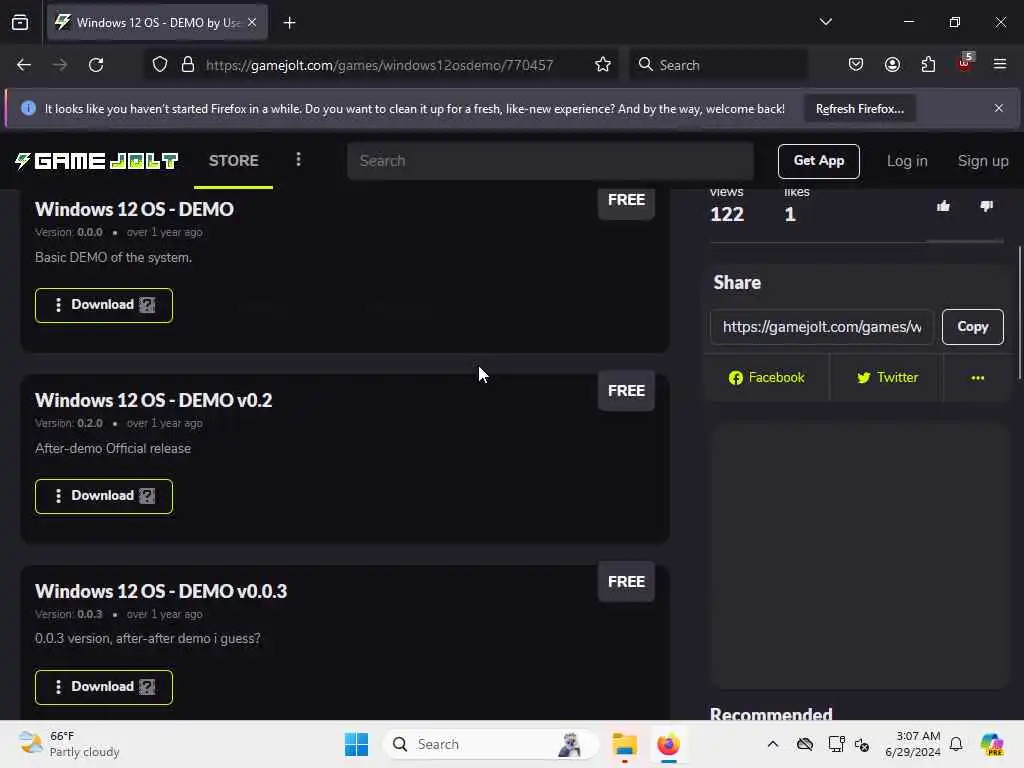The width and height of the screenshot is (1024, 768).
Task: Copy the share URL
Action: tap(972, 327)
